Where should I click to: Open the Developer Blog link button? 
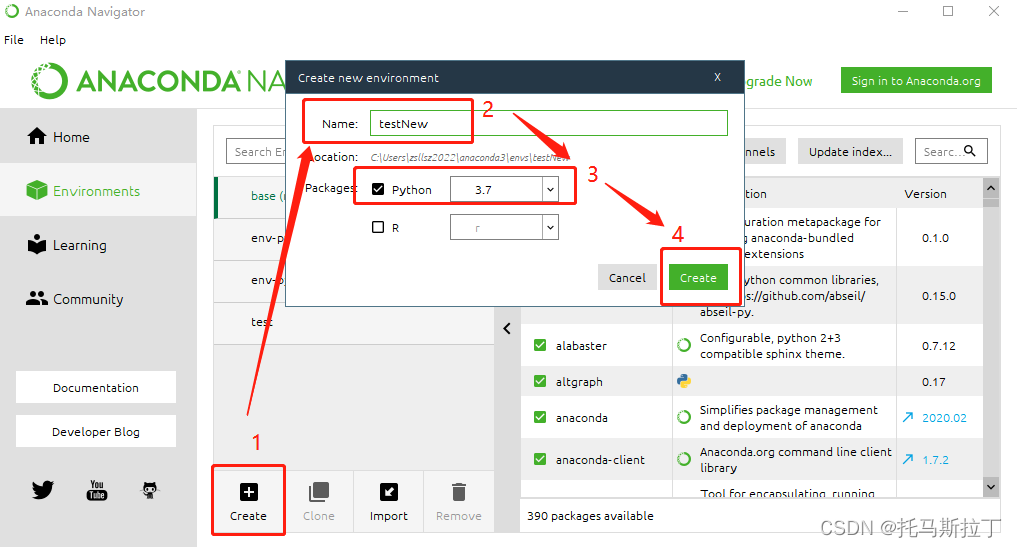(95, 432)
